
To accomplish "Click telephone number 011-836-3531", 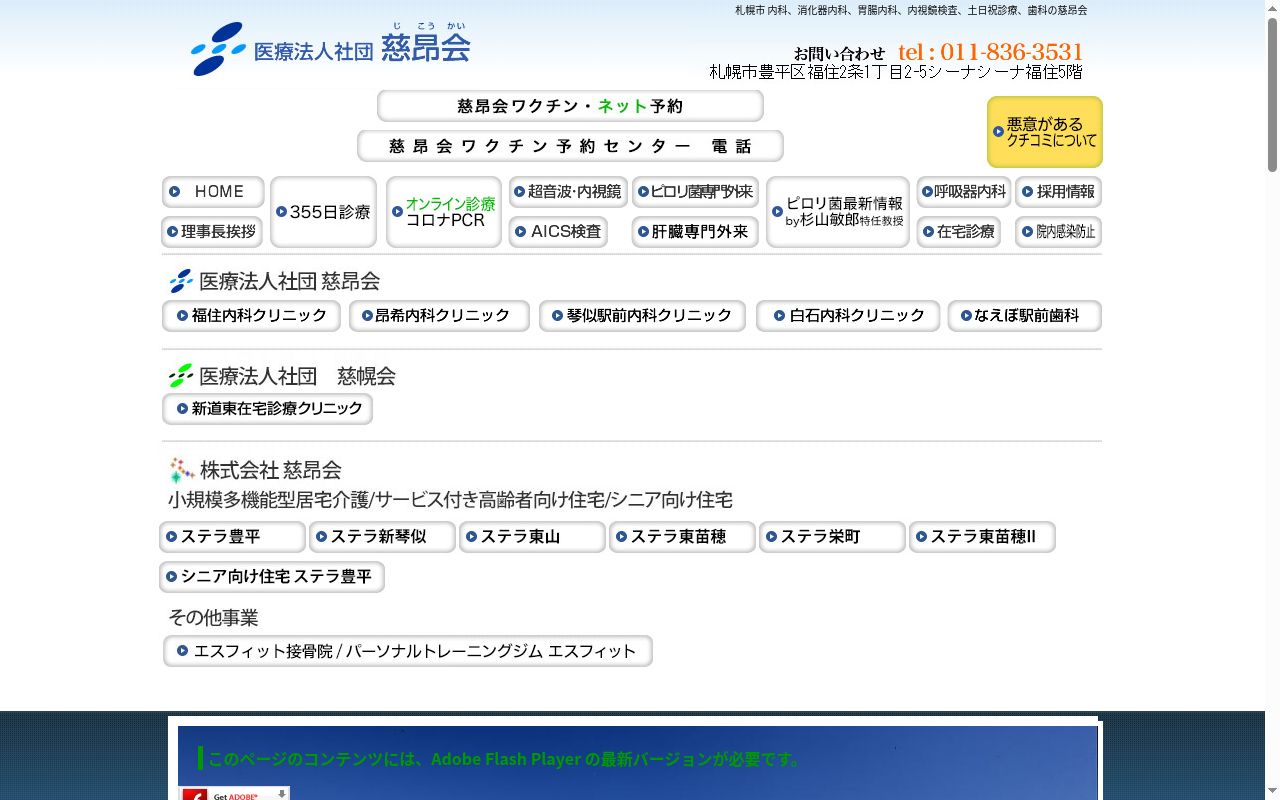I will point(990,52).
